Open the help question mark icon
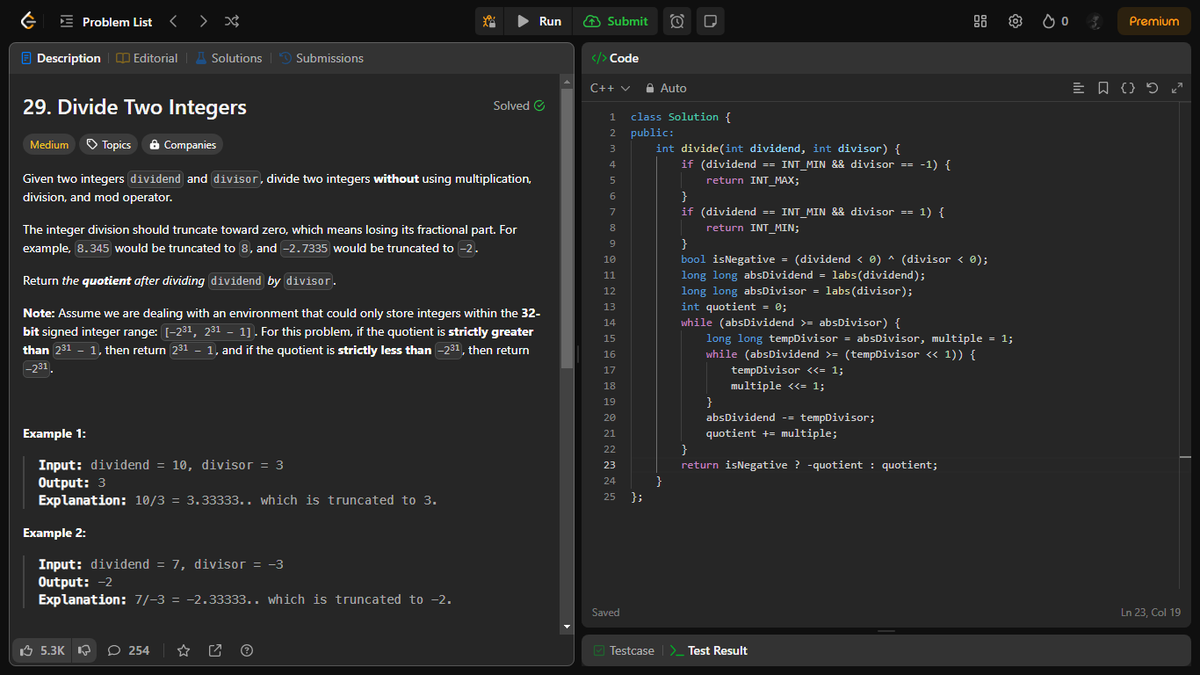 pos(246,650)
